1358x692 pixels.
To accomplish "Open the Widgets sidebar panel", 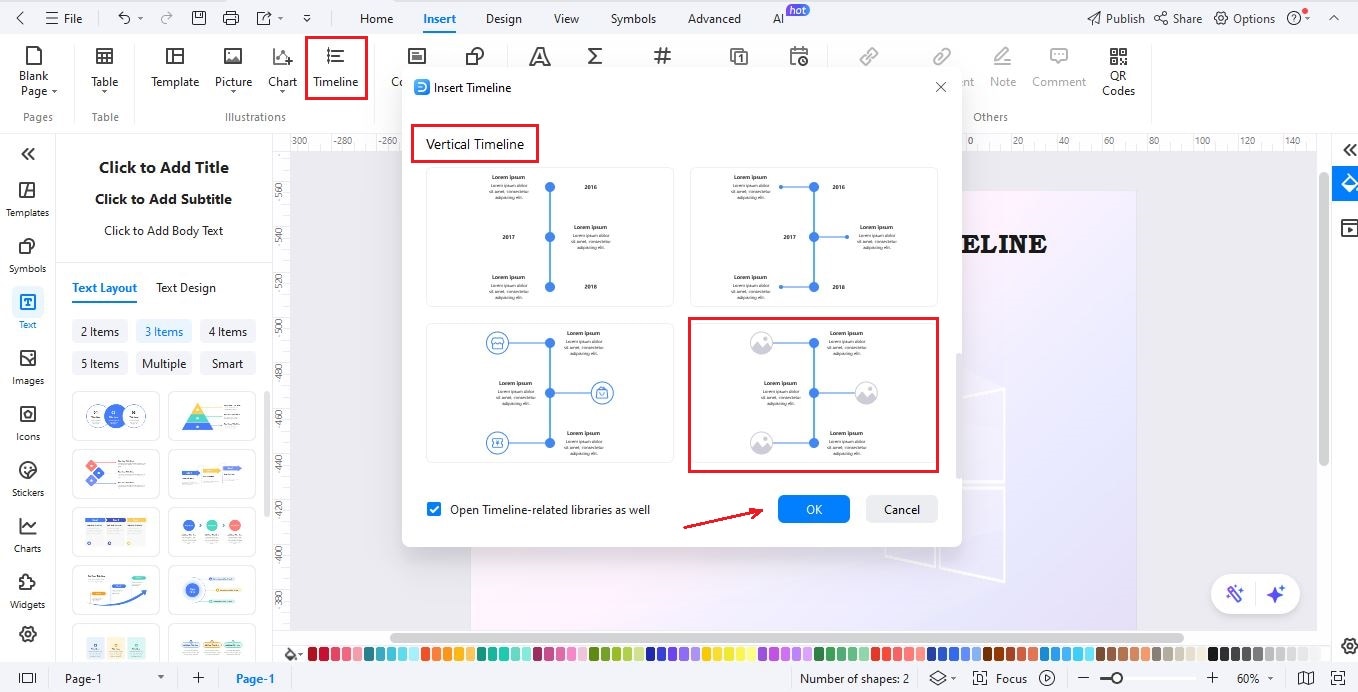I will (x=27, y=591).
